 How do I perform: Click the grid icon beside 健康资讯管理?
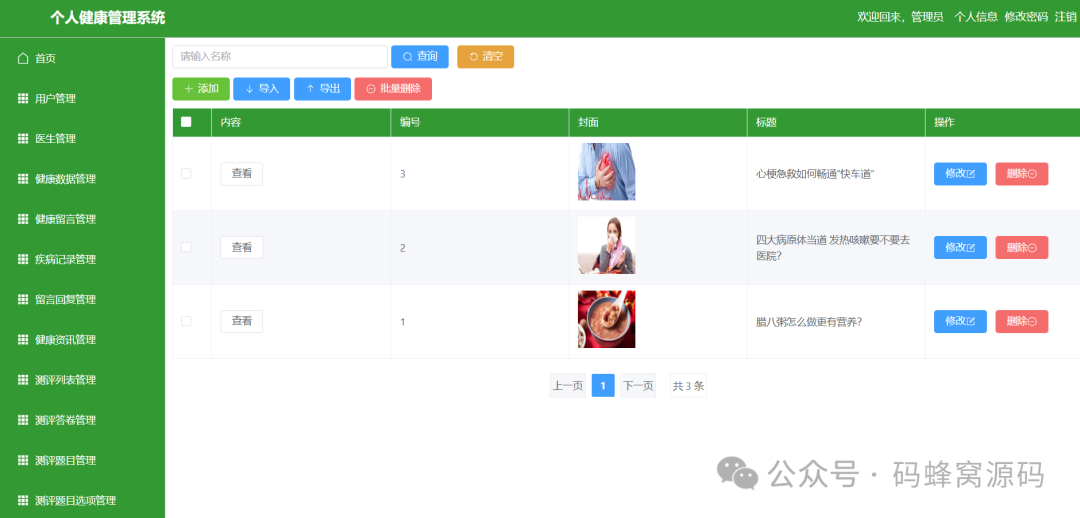23,340
